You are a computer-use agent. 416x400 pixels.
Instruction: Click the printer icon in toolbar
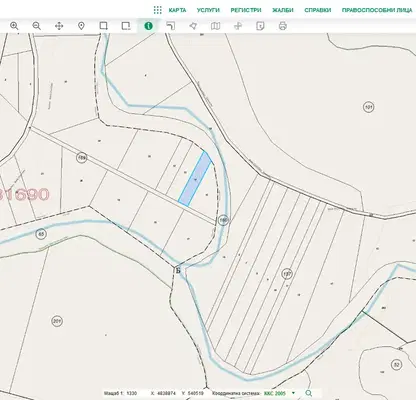283,26
